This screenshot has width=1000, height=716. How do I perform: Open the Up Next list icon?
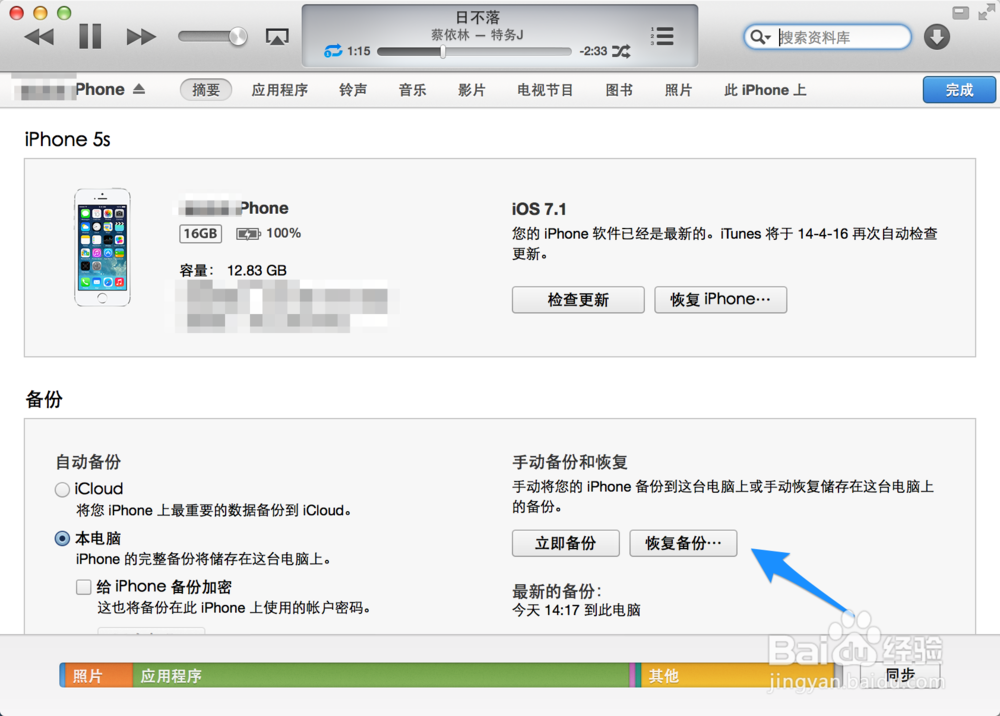pyautogui.click(x=662, y=36)
